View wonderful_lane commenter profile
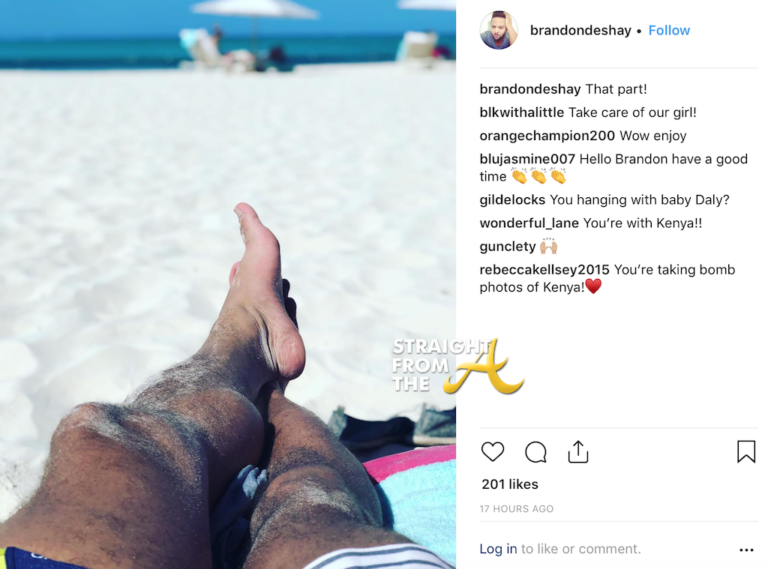Image resolution: width=768 pixels, height=569 pixels. coord(529,223)
